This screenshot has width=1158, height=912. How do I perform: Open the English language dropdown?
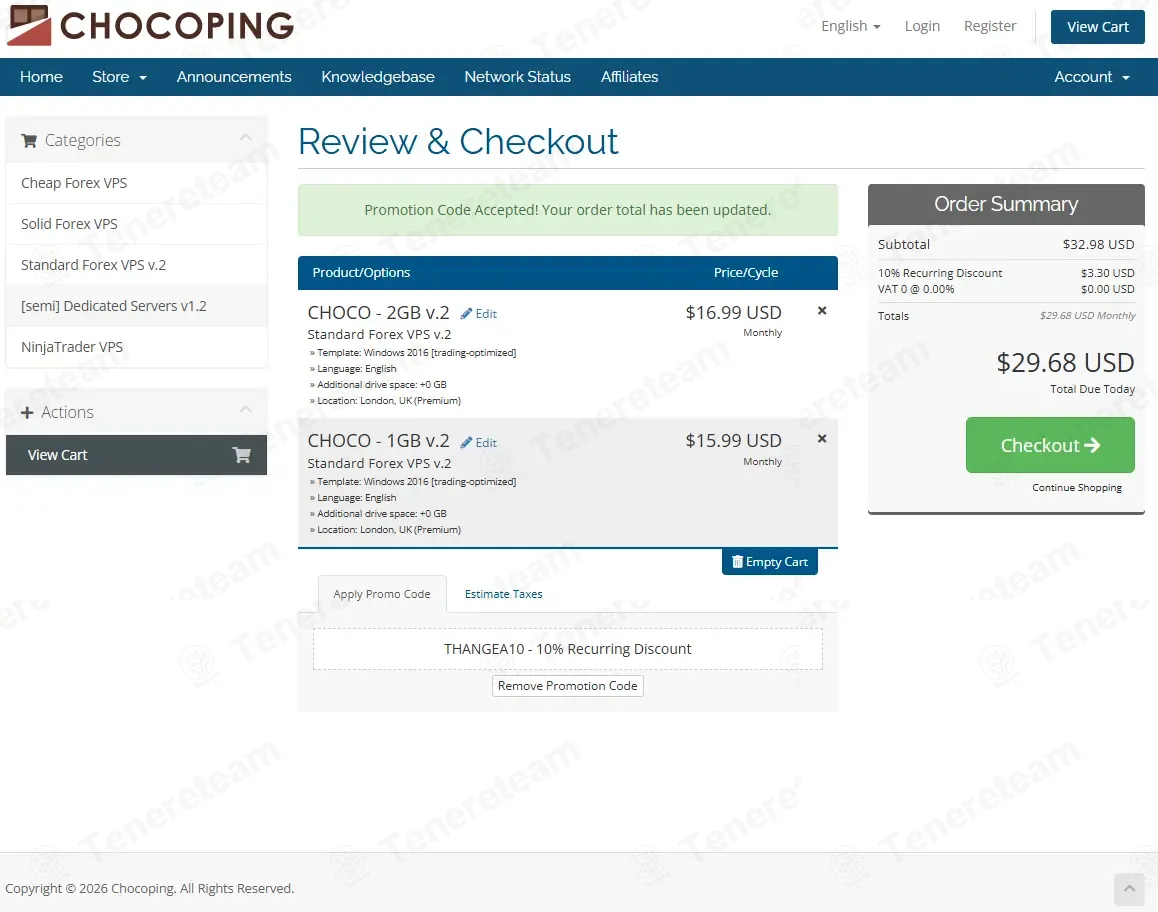[x=851, y=26]
